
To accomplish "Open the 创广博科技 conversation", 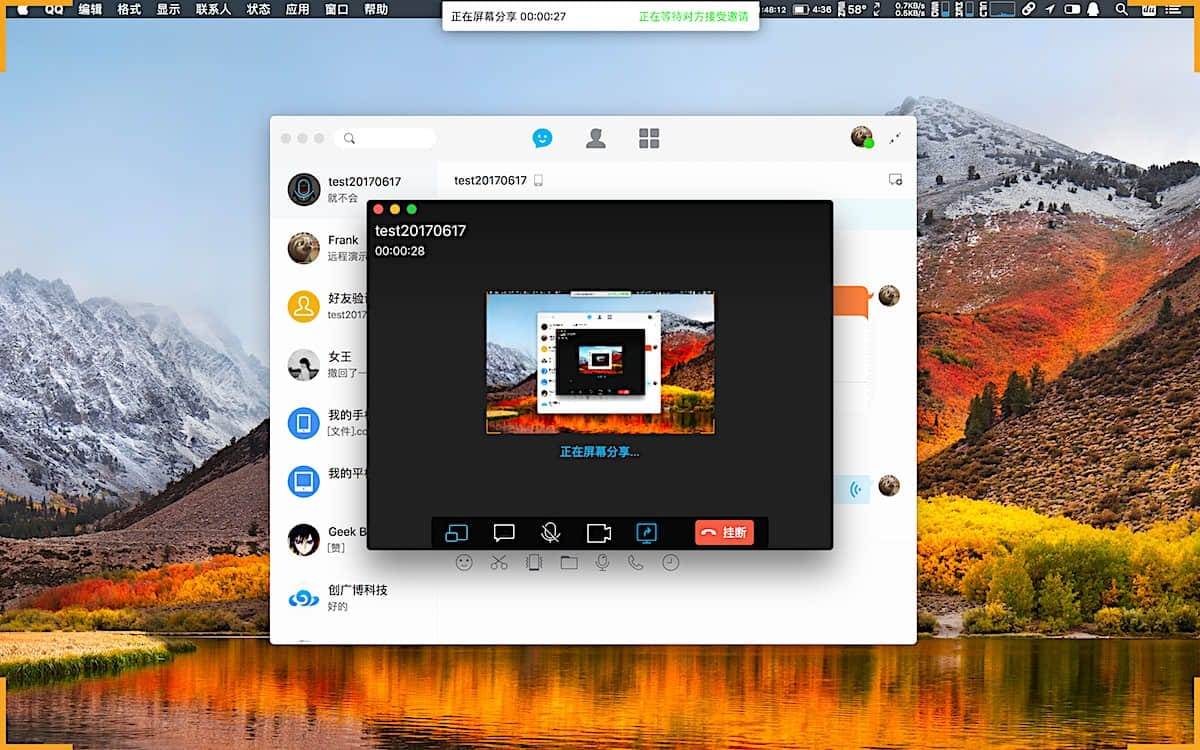I will point(354,597).
